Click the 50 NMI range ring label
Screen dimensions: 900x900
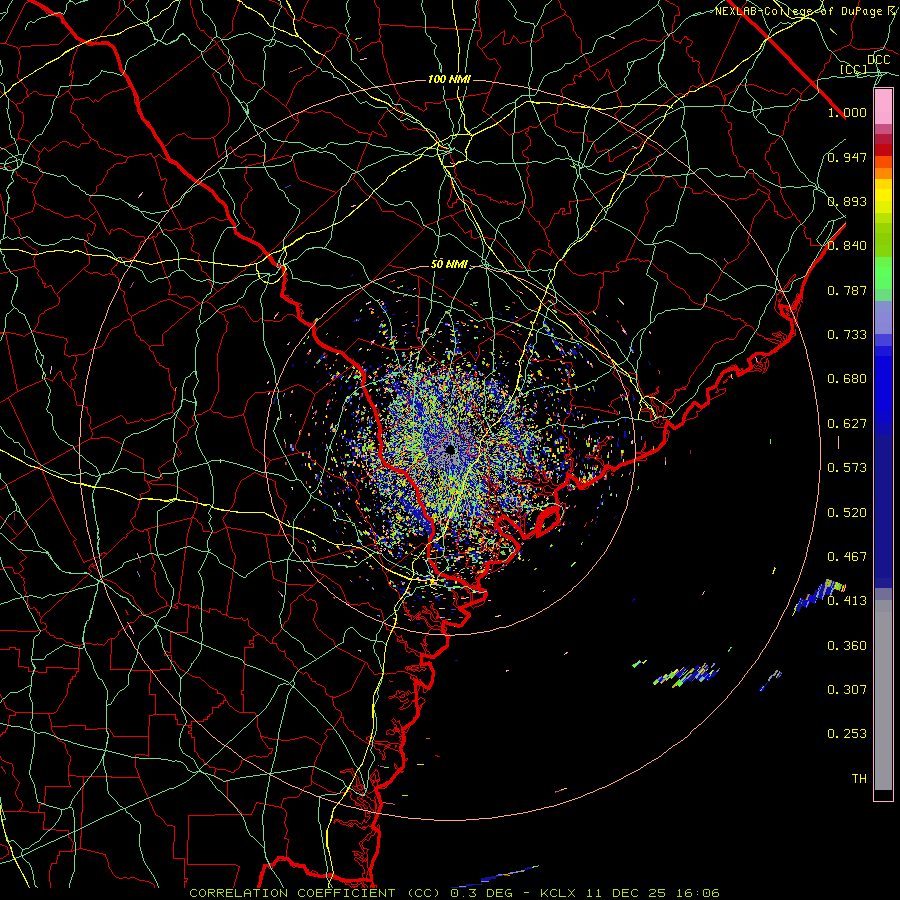tap(449, 265)
